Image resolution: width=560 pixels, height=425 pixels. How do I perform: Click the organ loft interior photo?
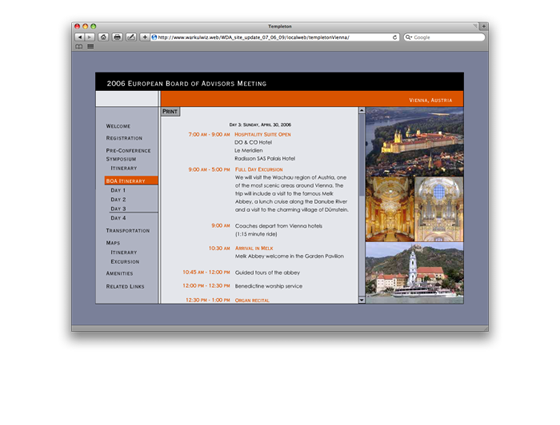pyautogui.click(x=439, y=209)
